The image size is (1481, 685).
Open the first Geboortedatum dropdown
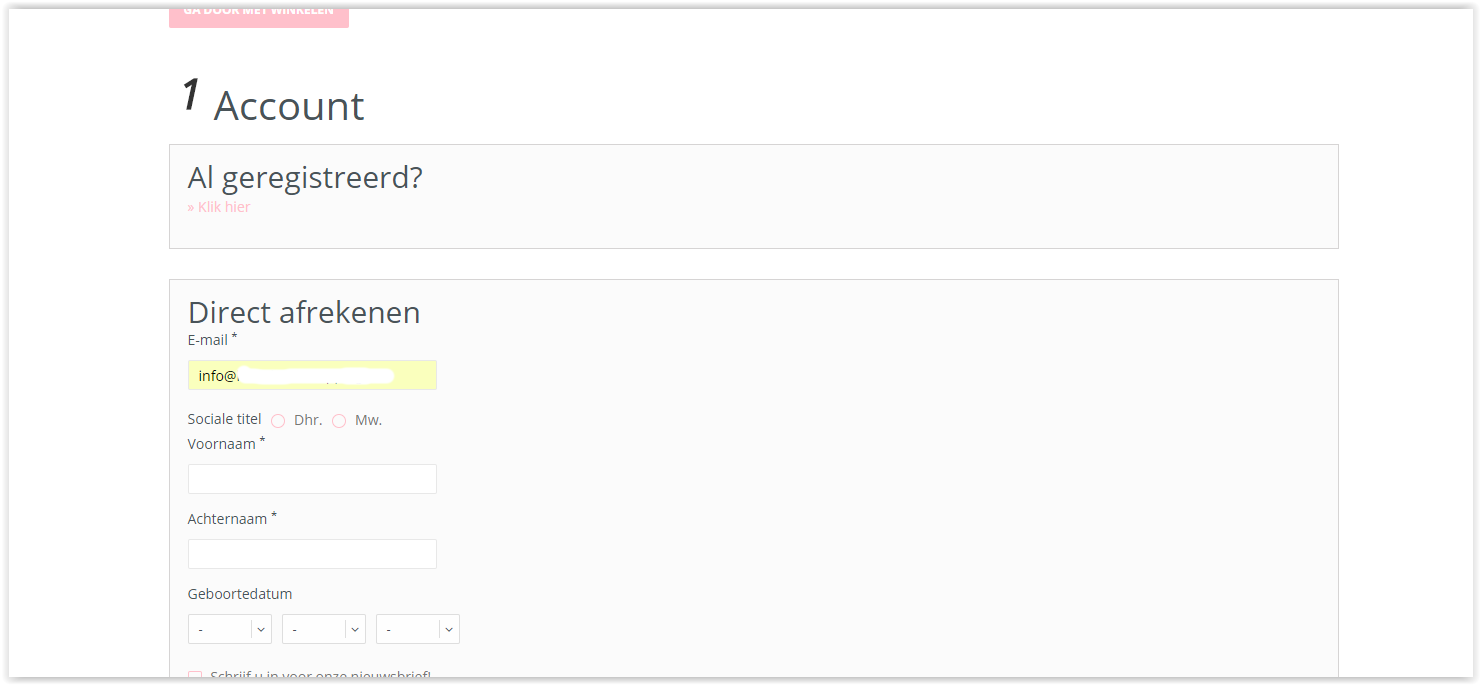click(229, 629)
